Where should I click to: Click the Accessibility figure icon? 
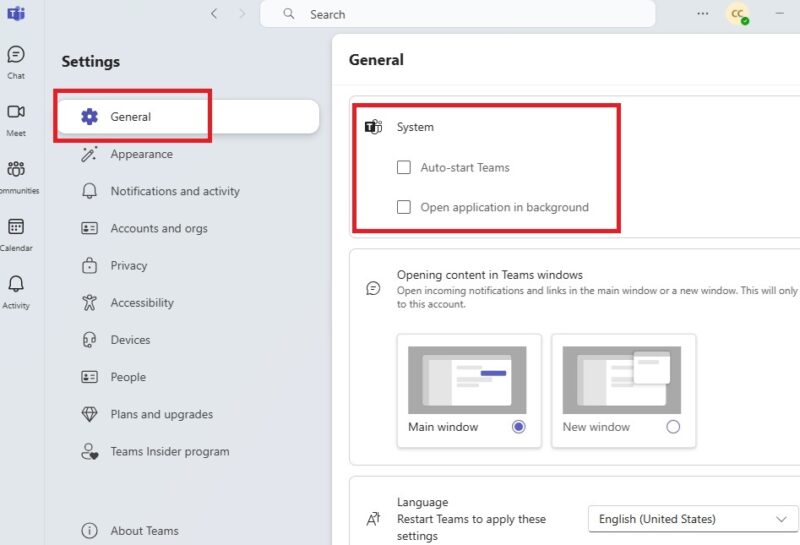coord(89,303)
